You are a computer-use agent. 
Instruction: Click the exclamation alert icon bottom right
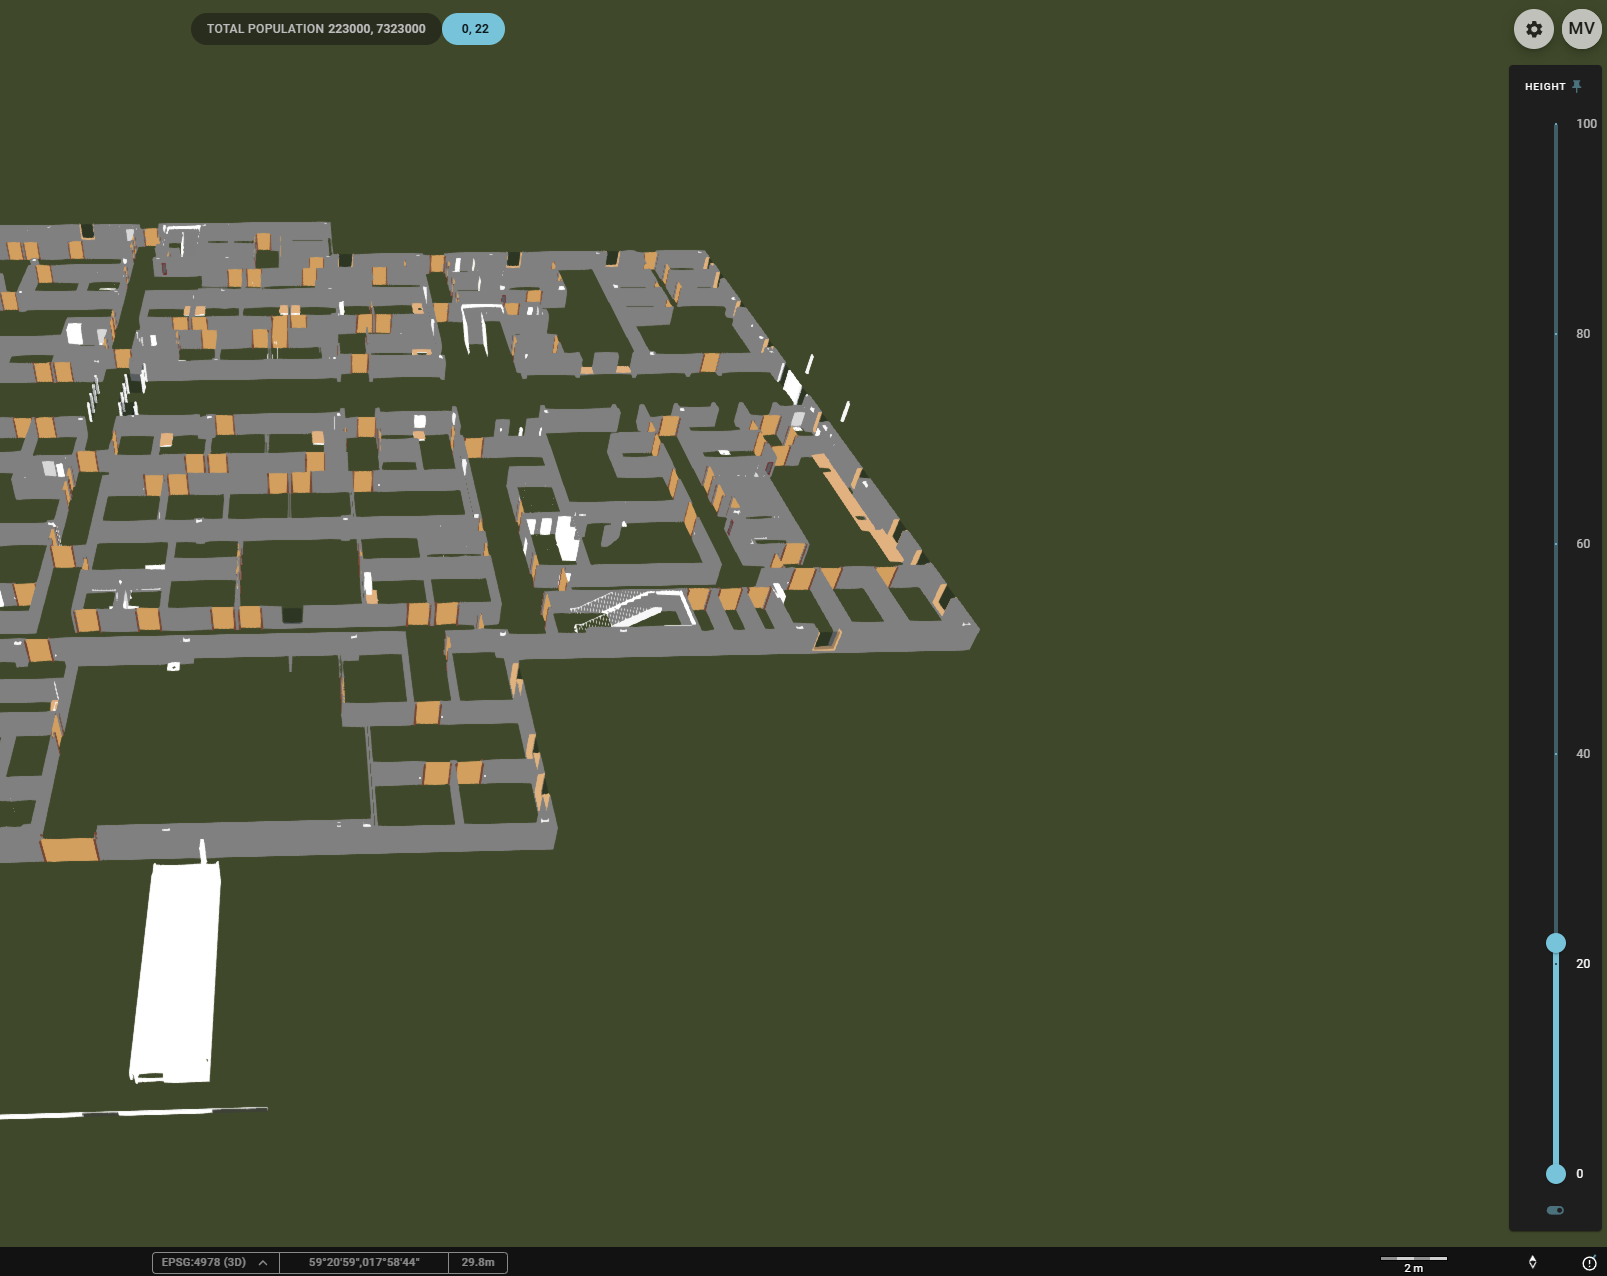(1587, 1262)
